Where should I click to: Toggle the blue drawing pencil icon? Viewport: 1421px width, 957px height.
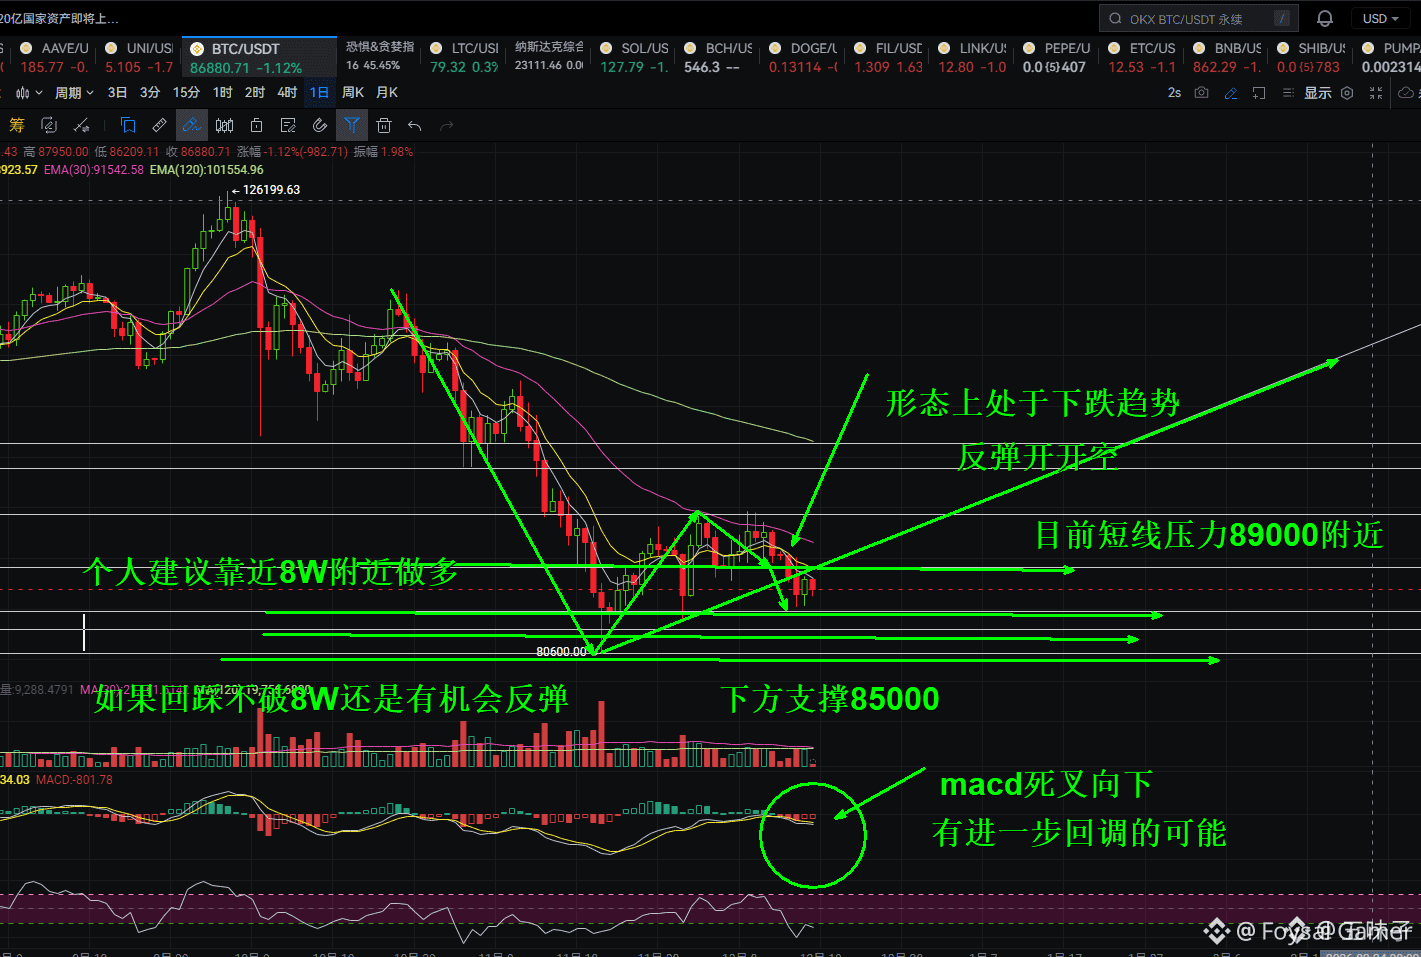pos(1231,93)
